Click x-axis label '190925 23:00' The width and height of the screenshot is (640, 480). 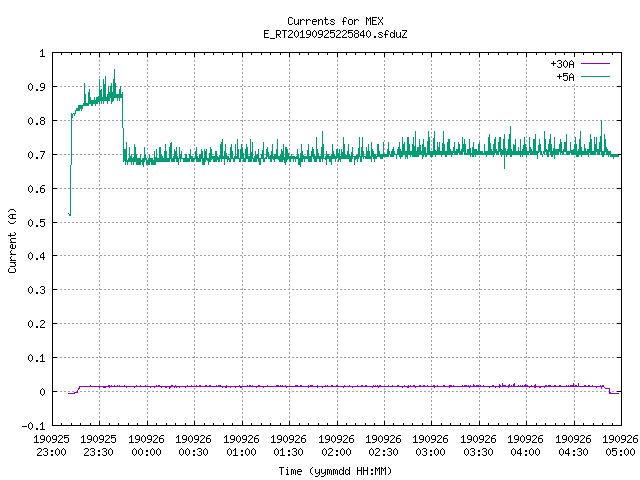click(x=51, y=446)
